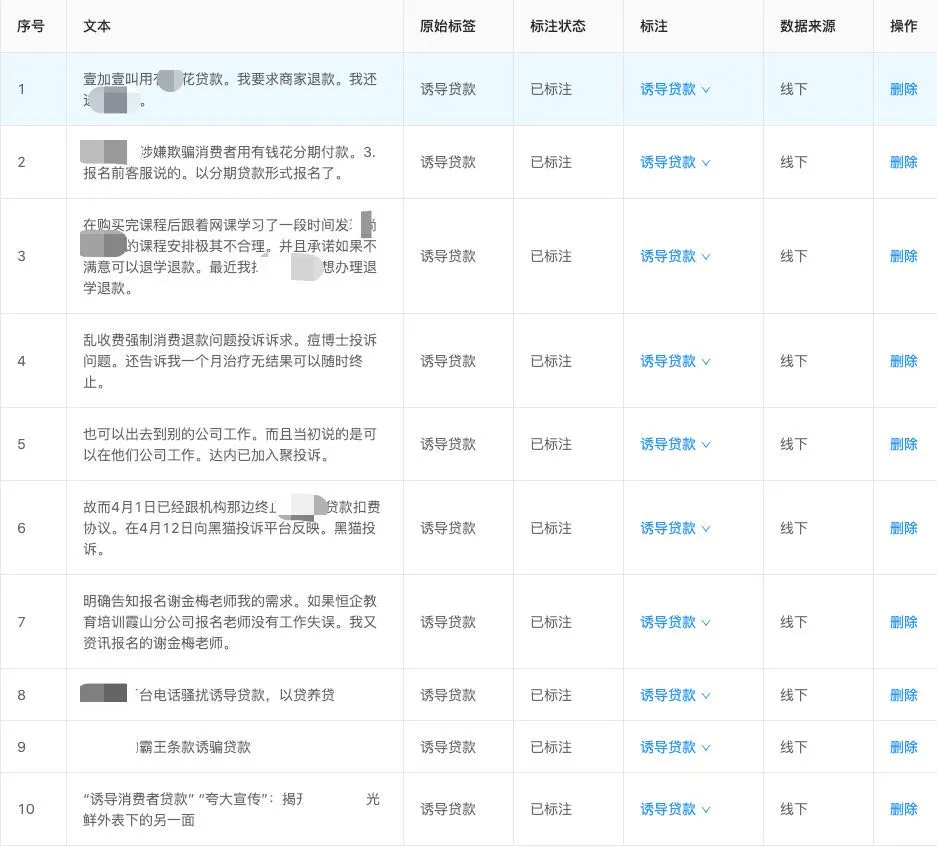The width and height of the screenshot is (937, 847).
Task: Select row 8 text 电话骚扰诱导贷款
Action: tap(209, 695)
